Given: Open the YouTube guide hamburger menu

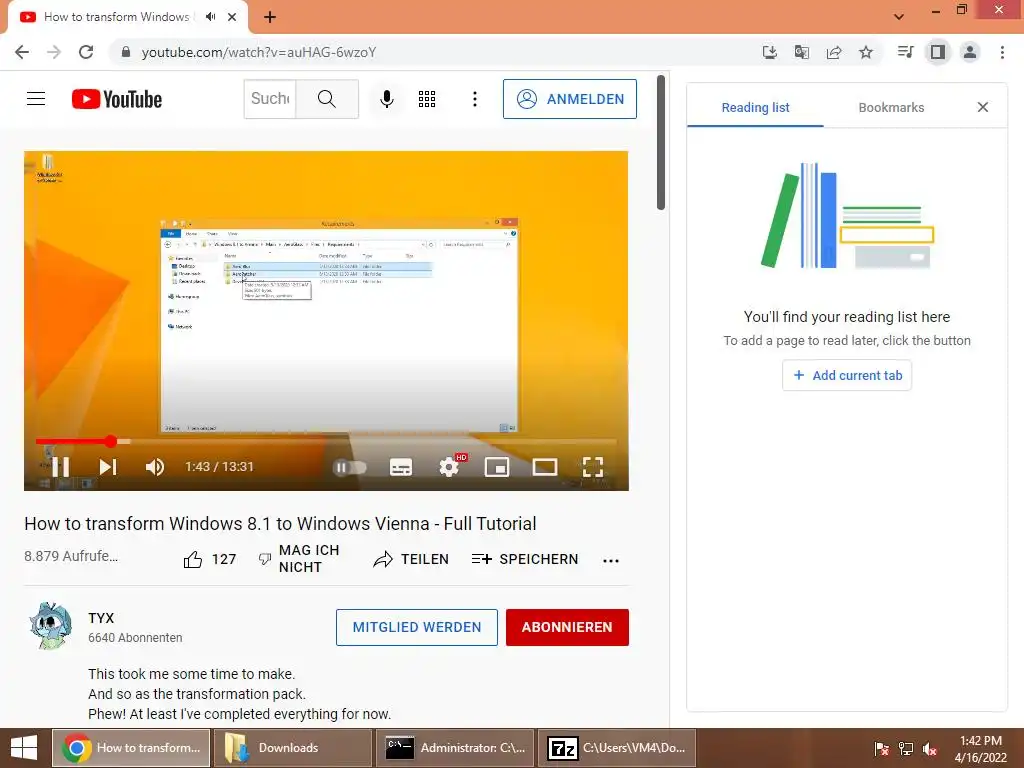Looking at the screenshot, I should [36, 99].
